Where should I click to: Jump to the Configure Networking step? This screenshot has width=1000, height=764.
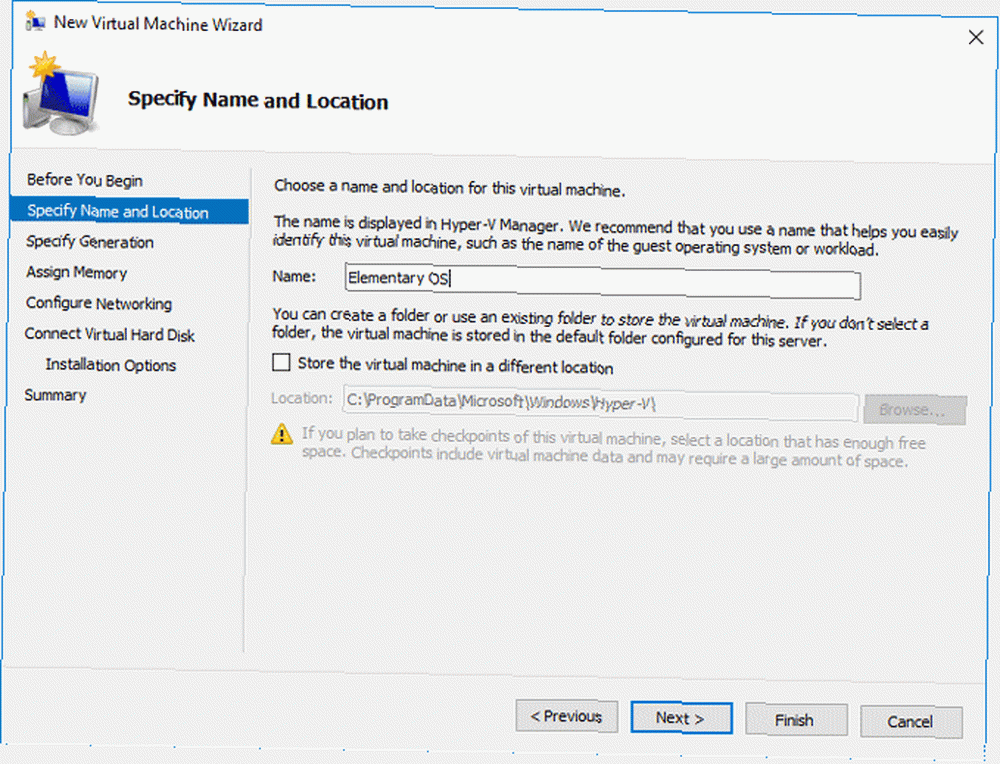click(x=99, y=303)
